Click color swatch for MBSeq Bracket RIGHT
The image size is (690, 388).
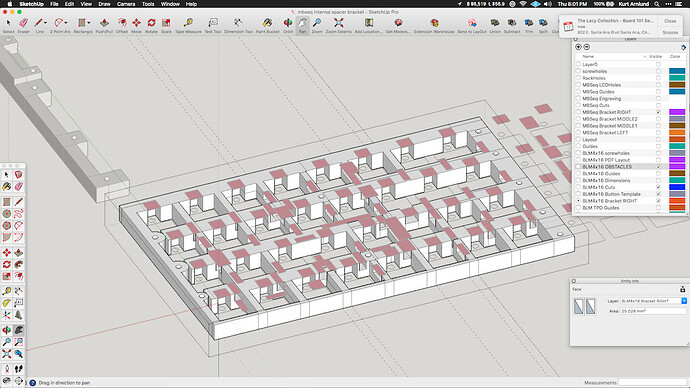(677, 112)
